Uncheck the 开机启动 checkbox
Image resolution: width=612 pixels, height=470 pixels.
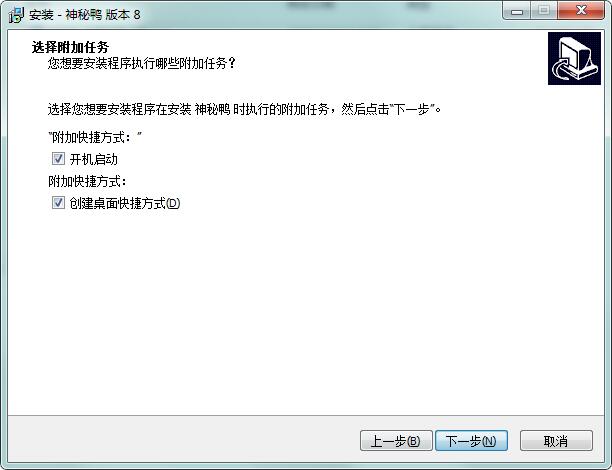click(x=58, y=159)
